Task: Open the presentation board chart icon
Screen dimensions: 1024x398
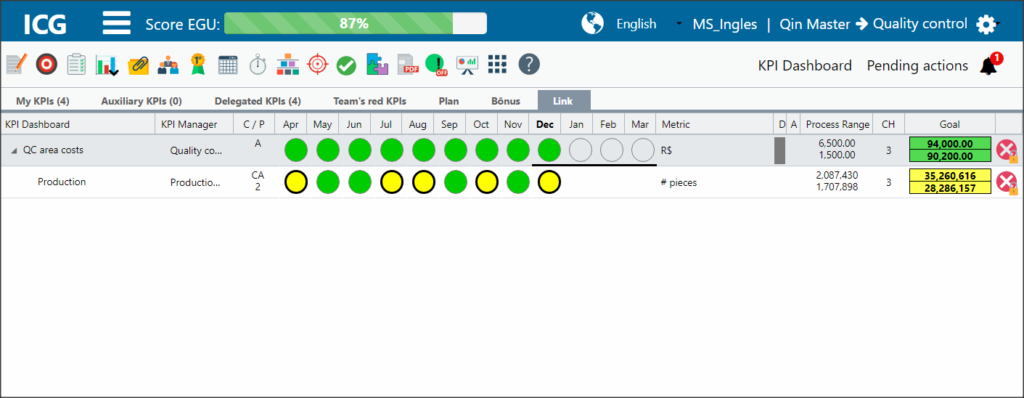Action: click(x=467, y=65)
